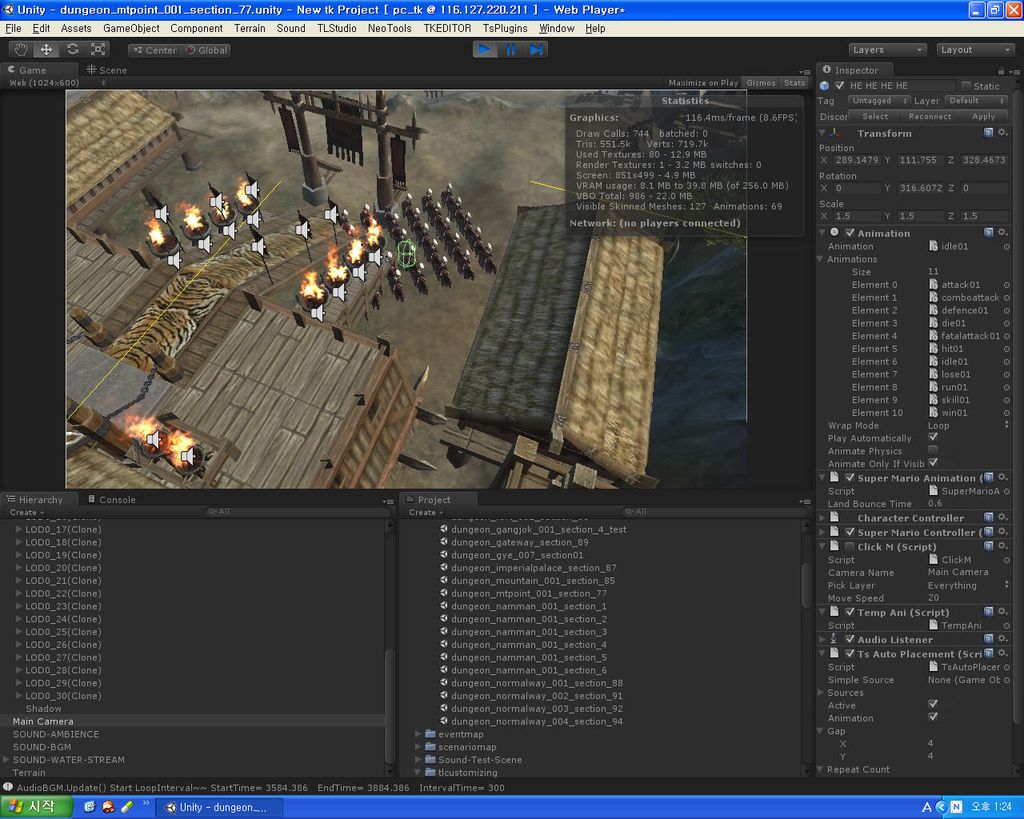
Task: Switch to the Console tab
Action: 111,500
